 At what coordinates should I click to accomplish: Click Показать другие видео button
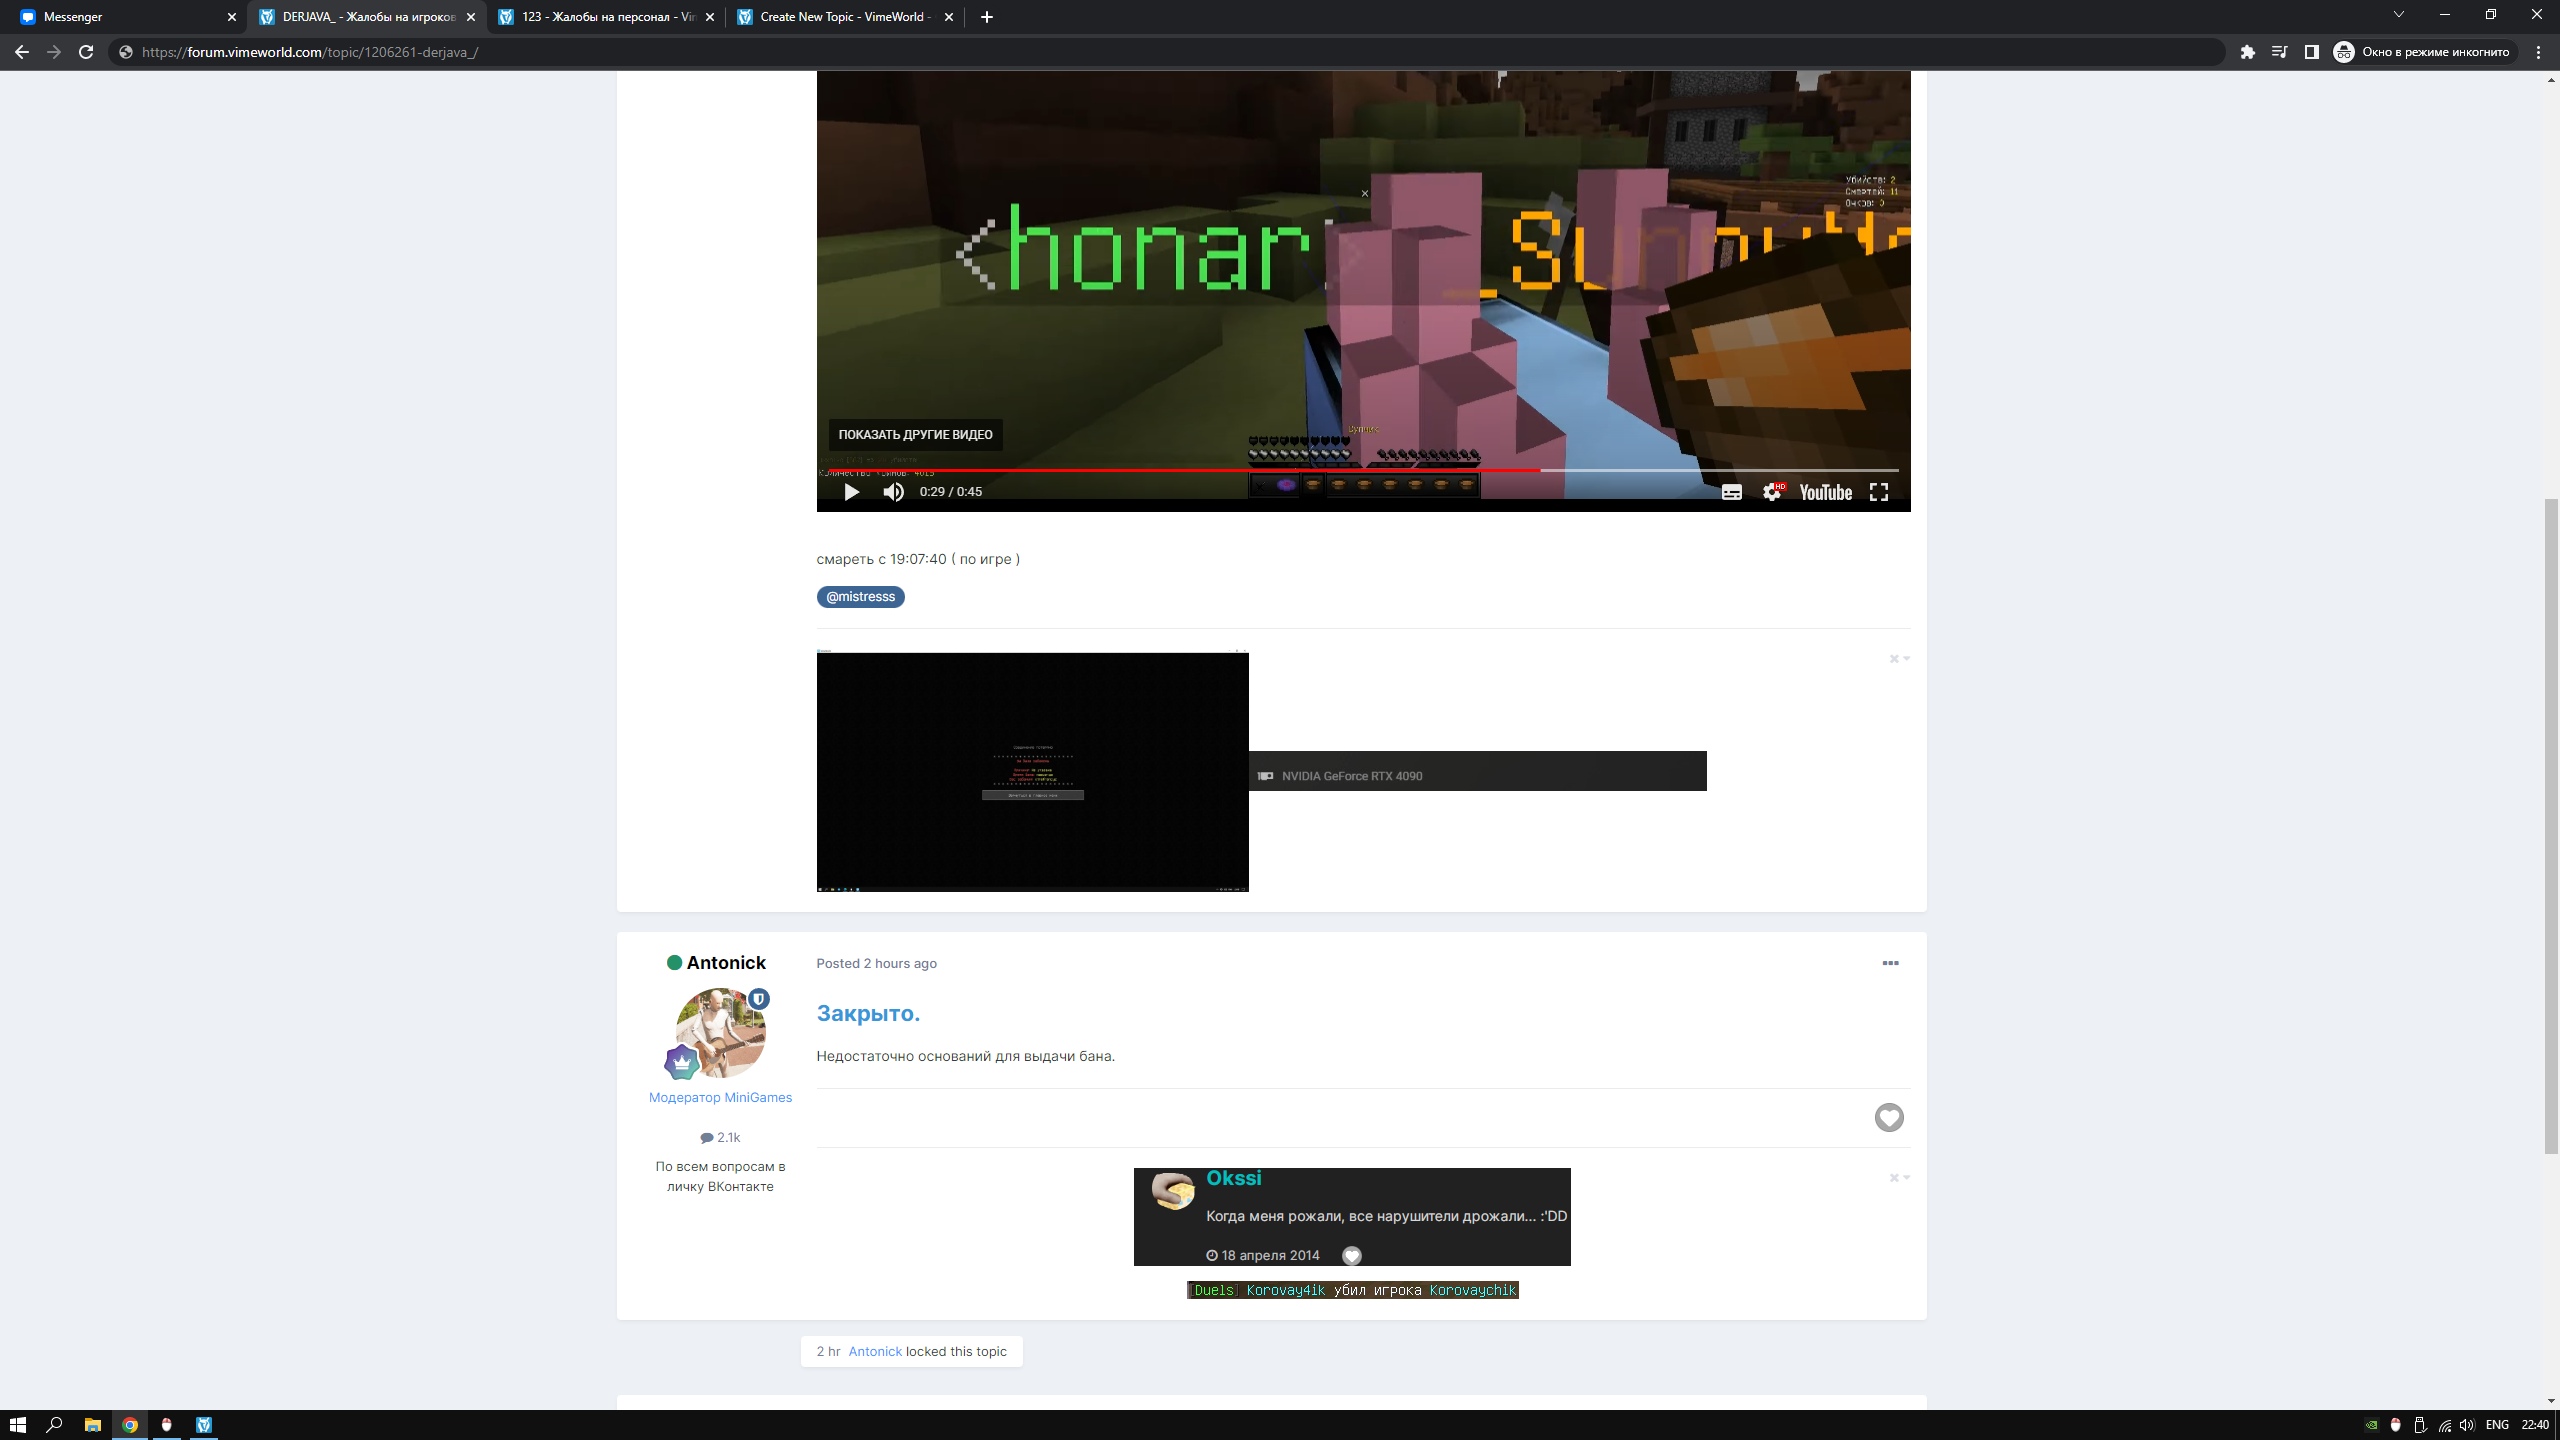tap(915, 435)
